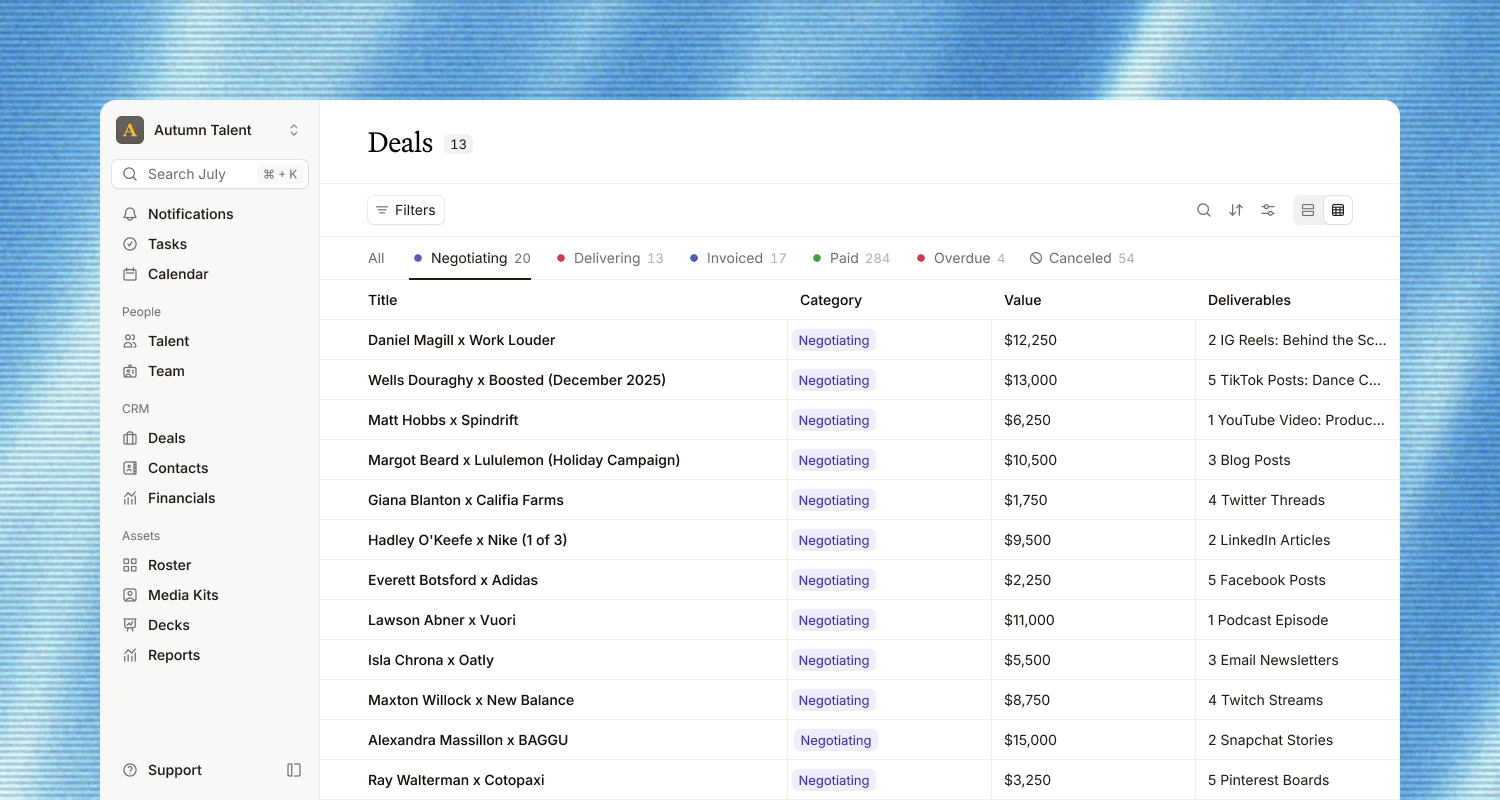Screen dimensions: 1500x800
Task: Click the $1,750 value cell
Action: click(x=1026, y=500)
